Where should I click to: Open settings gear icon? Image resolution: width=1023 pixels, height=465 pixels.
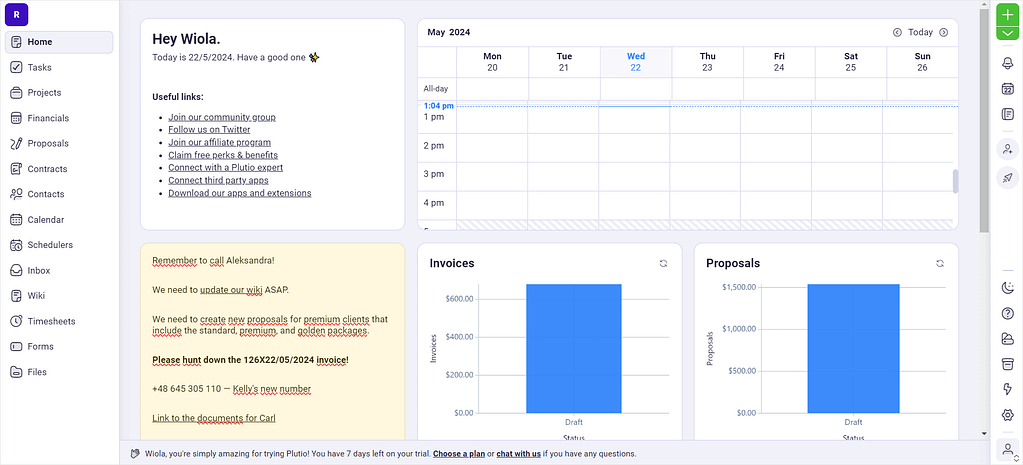pos(1007,415)
